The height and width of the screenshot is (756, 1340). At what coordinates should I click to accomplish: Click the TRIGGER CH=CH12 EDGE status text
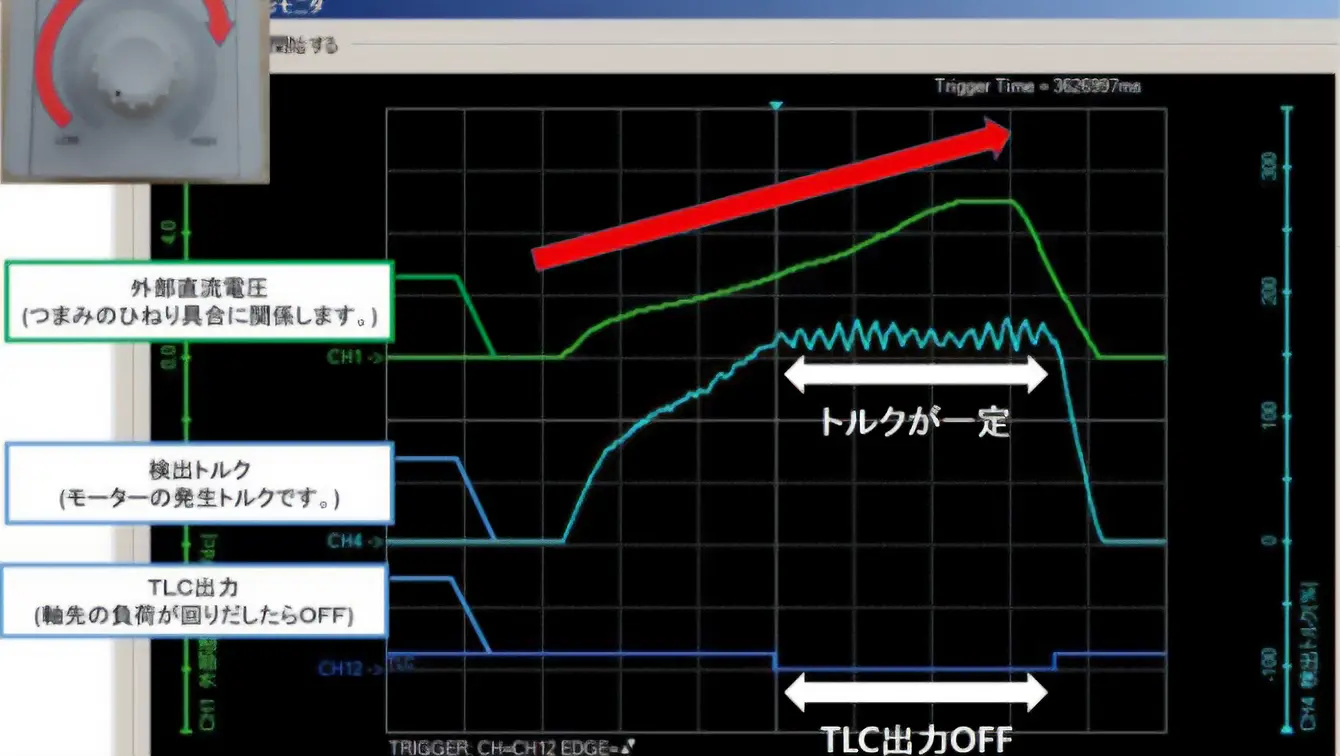(511, 746)
